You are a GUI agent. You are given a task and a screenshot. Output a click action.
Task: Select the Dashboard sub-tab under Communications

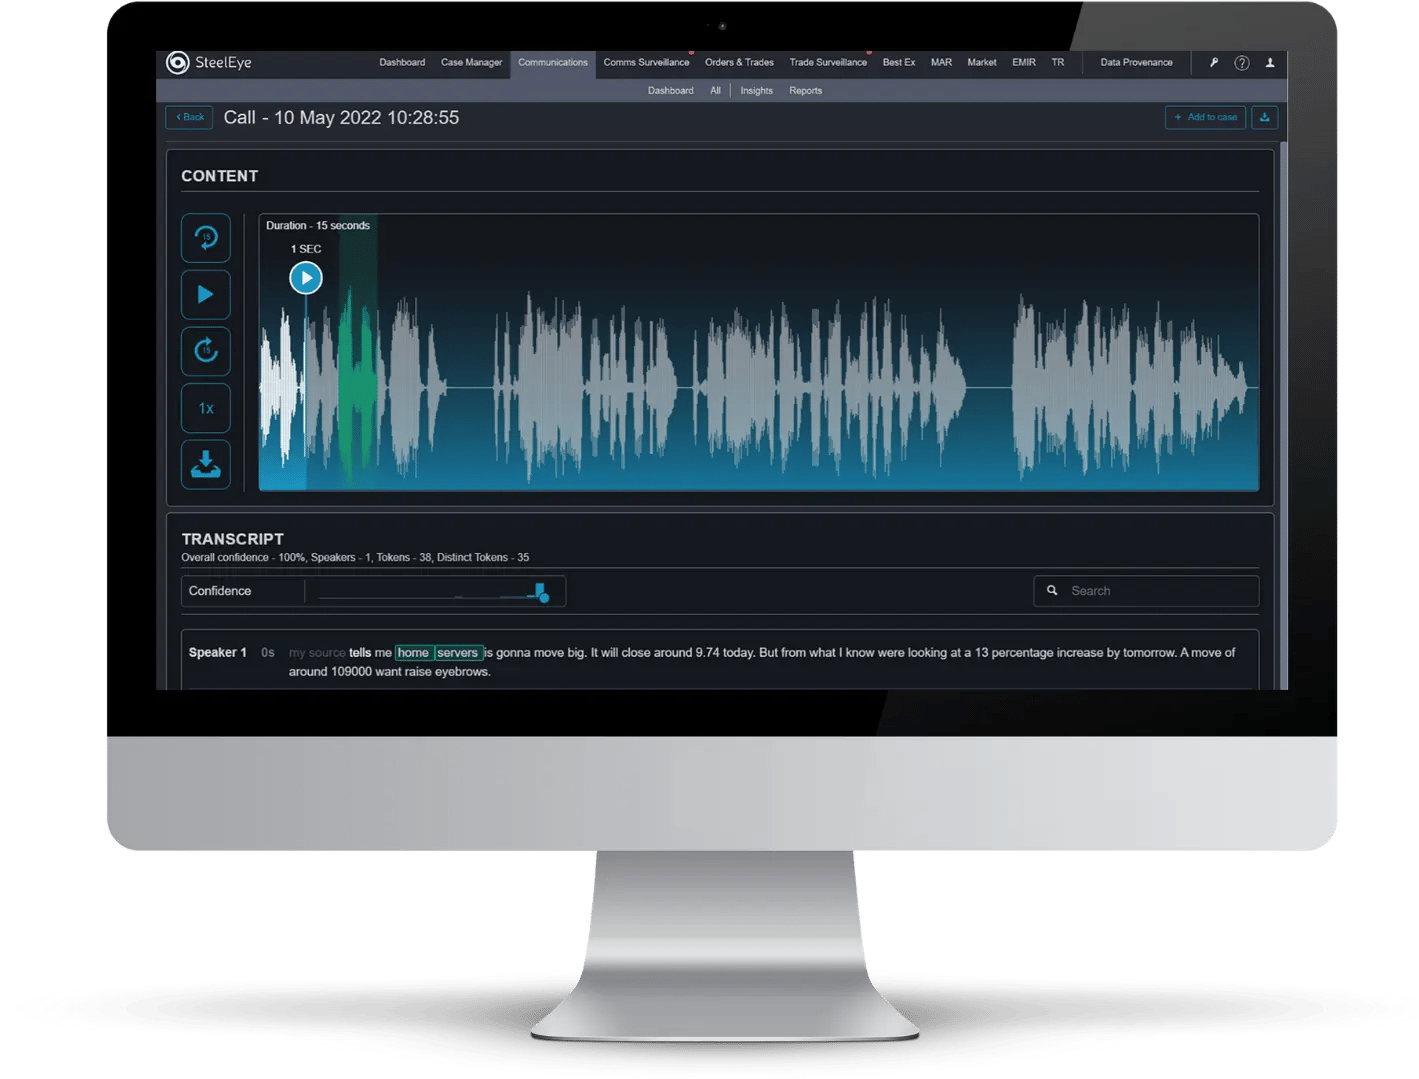[x=670, y=90]
